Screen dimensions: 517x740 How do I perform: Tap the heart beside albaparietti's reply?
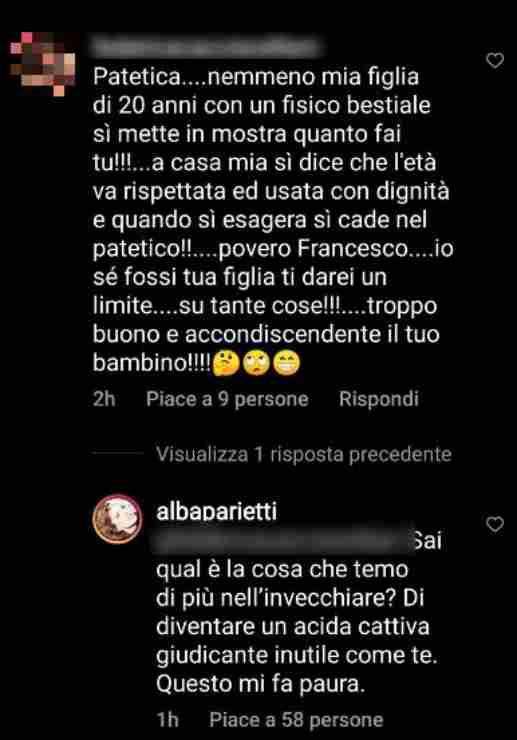tap(495, 524)
